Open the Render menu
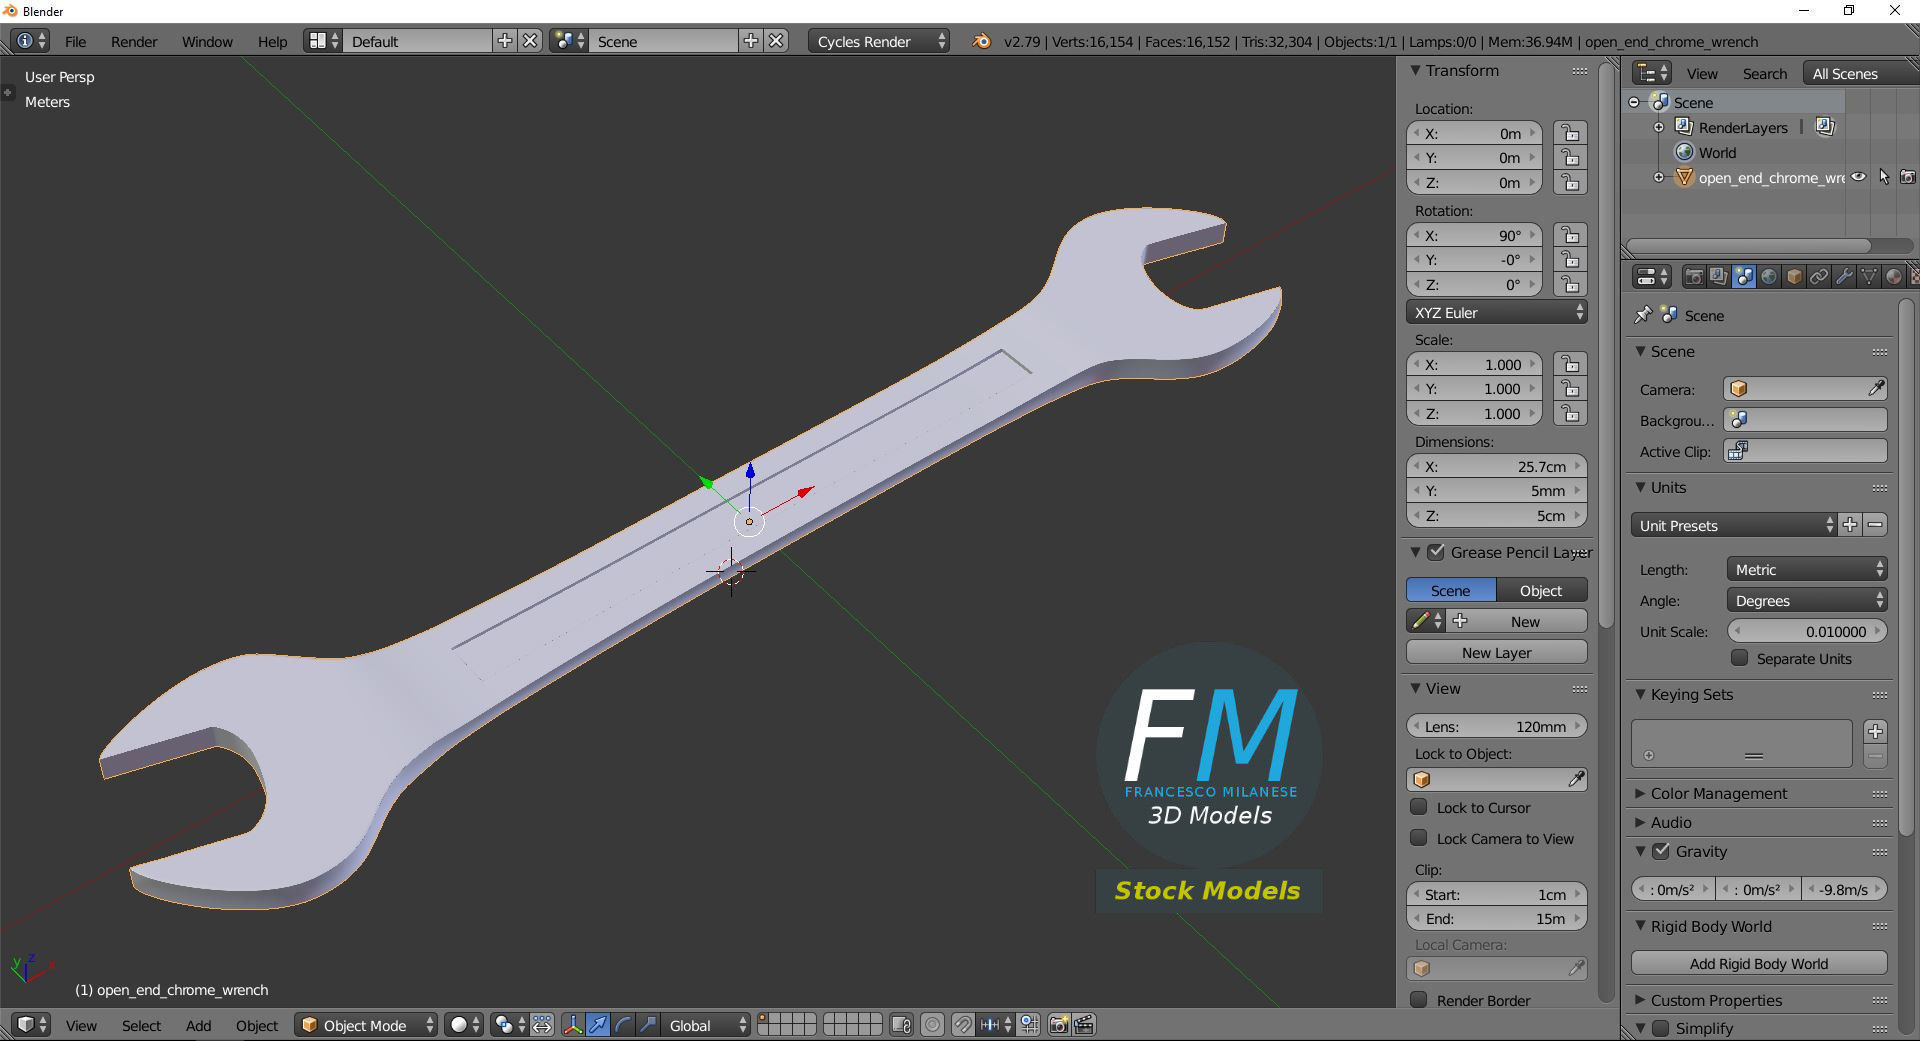The width and height of the screenshot is (1920, 1041). 134,41
